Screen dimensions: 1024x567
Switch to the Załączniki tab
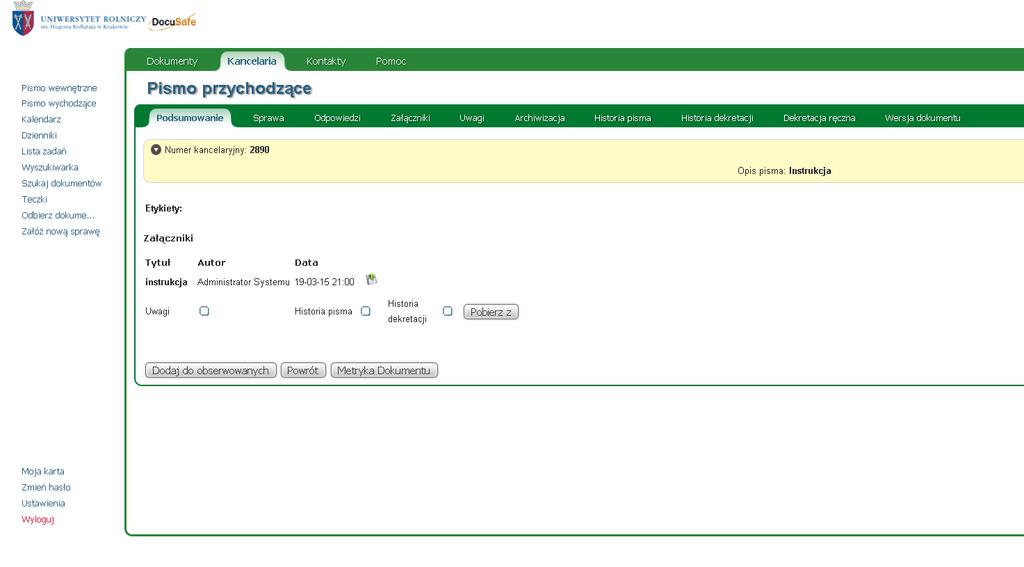click(x=410, y=118)
